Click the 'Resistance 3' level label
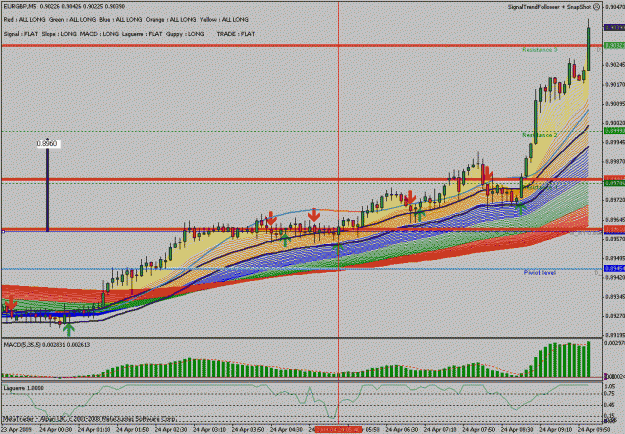625x434 pixels. click(540, 50)
